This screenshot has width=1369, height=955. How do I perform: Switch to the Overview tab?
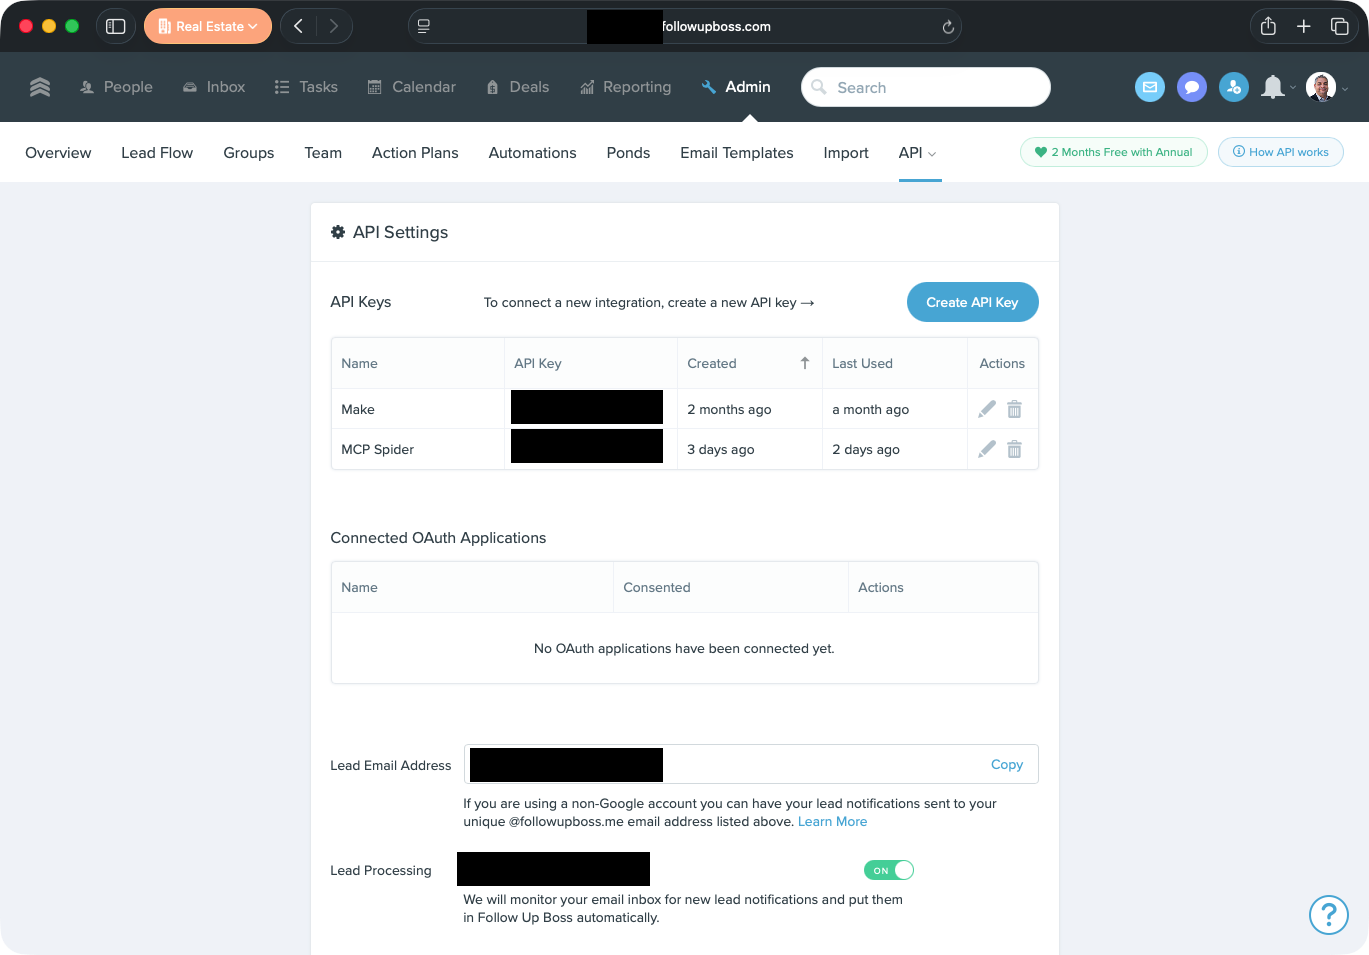pos(58,153)
